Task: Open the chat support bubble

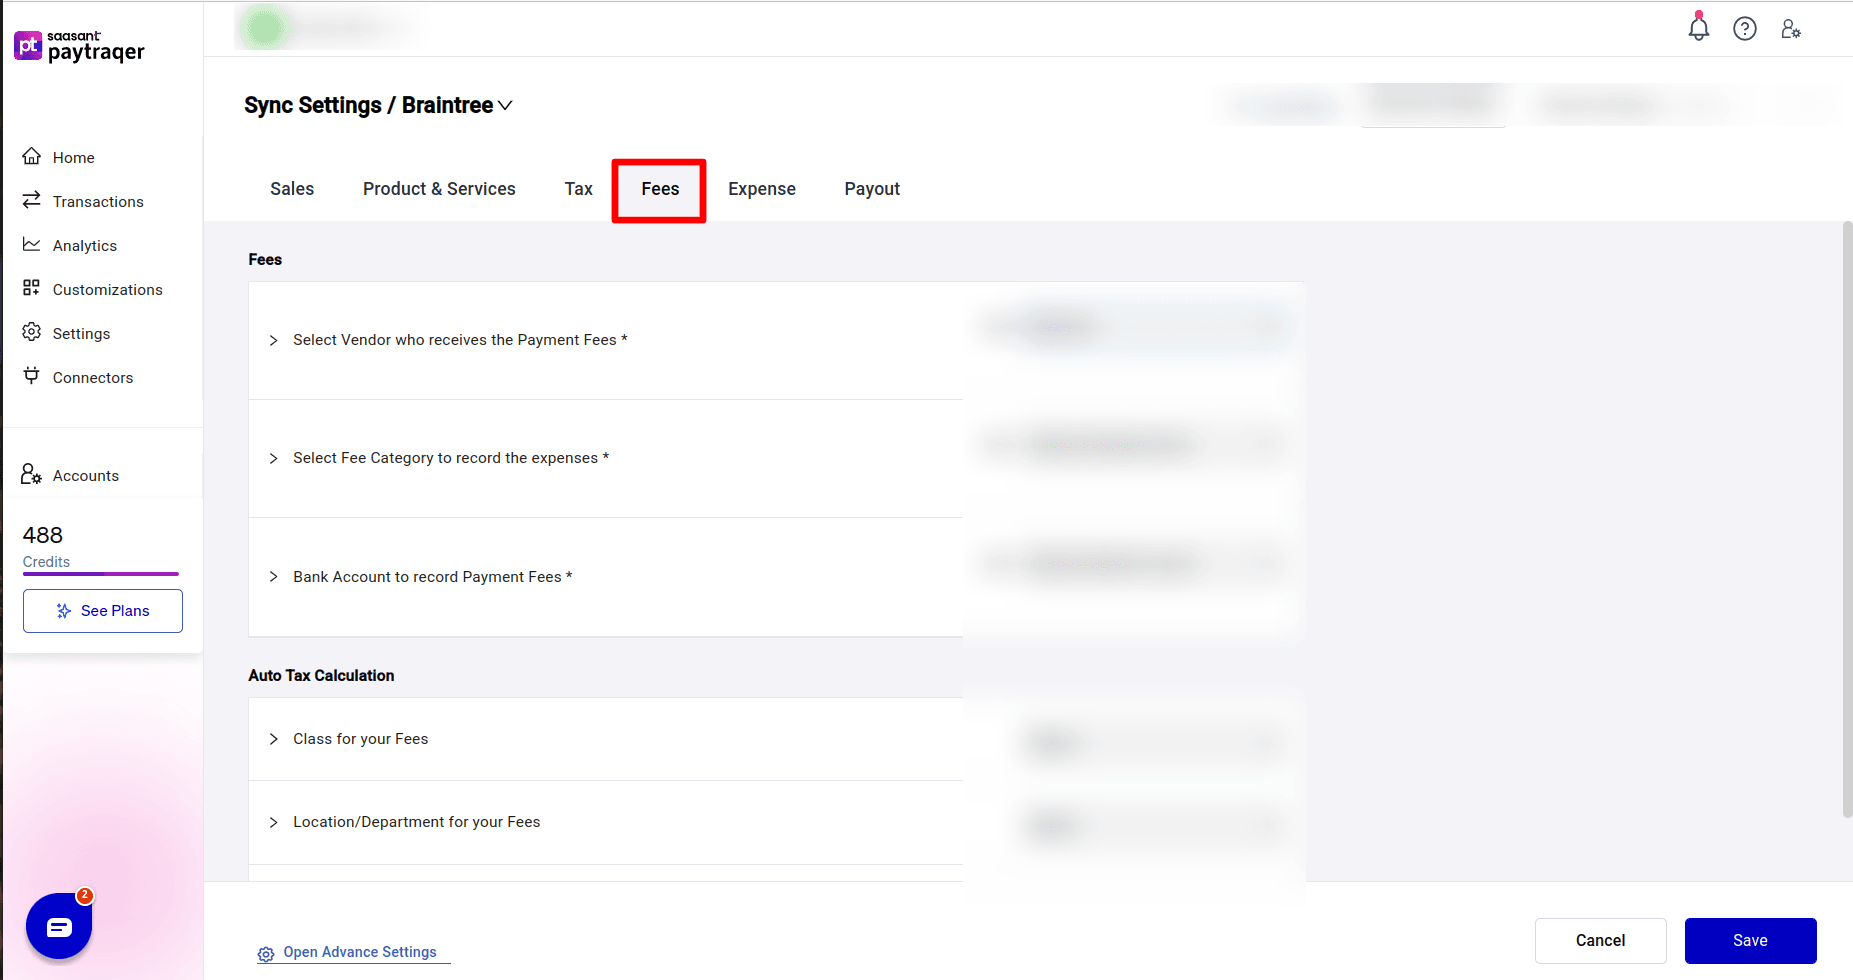Action: 58,926
